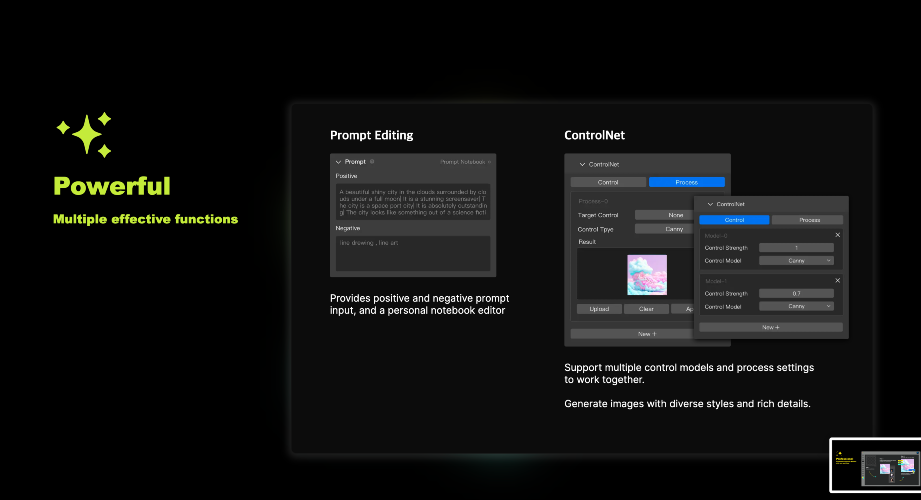
Task: Click the Result label
Action: click(x=587, y=242)
